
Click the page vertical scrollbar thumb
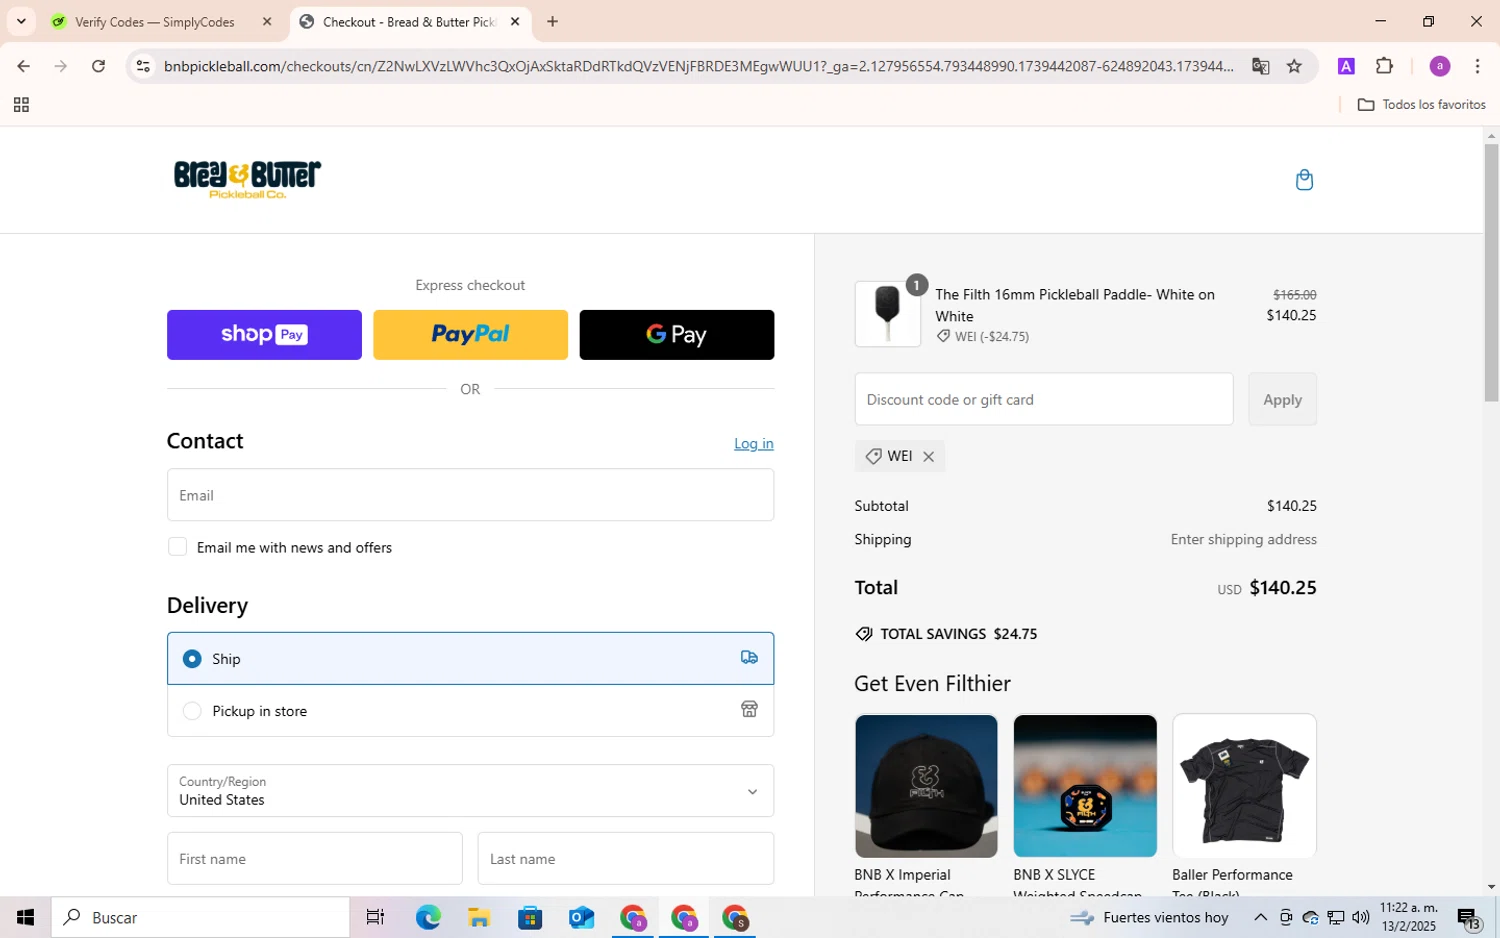click(1491, 272)
